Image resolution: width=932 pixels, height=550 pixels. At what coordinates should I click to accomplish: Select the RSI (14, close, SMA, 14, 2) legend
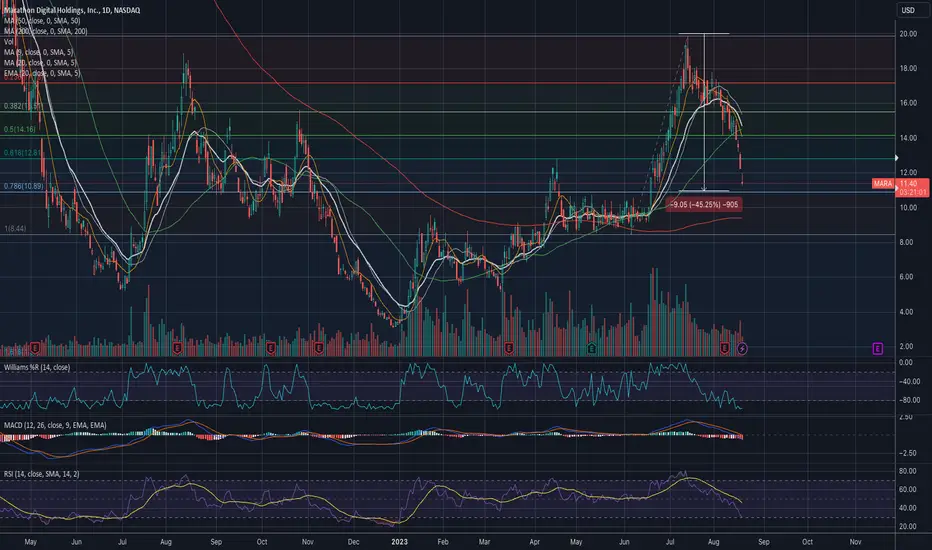point(42,474)
